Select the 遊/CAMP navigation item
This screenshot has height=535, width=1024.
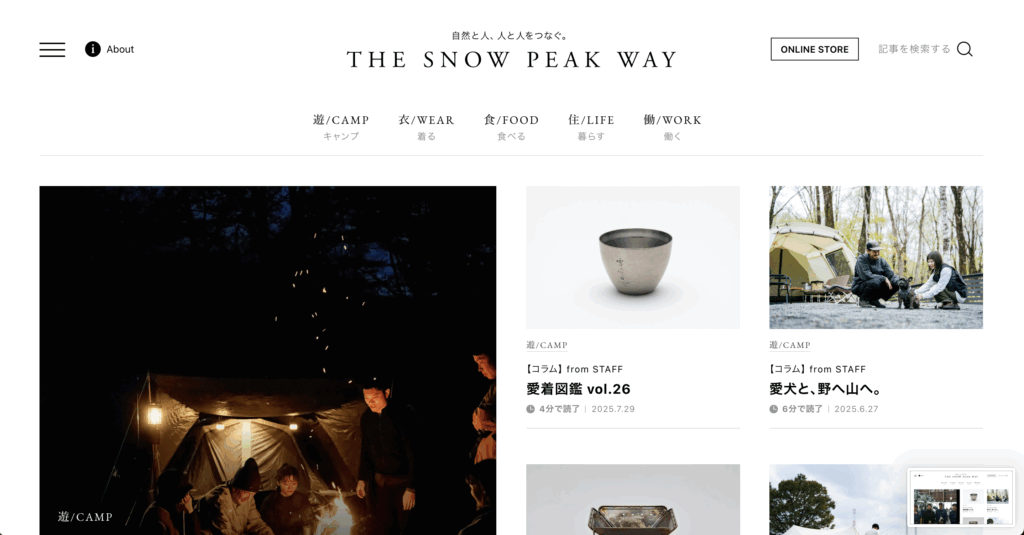pyautogui.click(x=341, y=127)
